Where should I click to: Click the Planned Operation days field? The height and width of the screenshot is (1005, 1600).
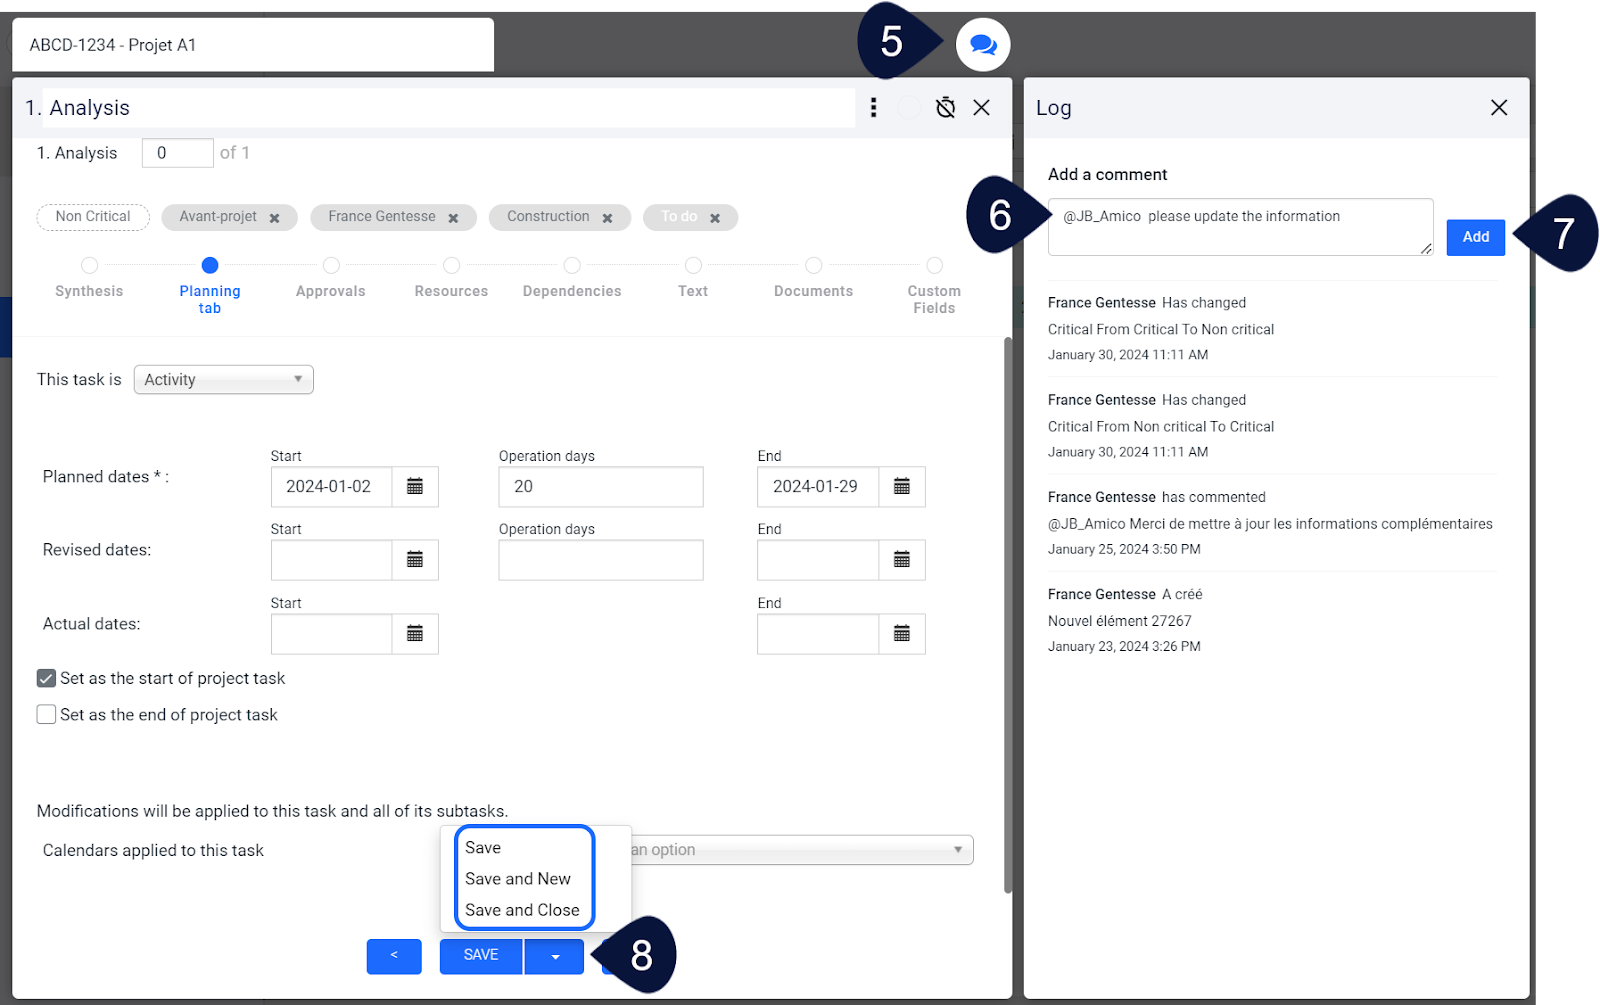(x=601, y=487)
